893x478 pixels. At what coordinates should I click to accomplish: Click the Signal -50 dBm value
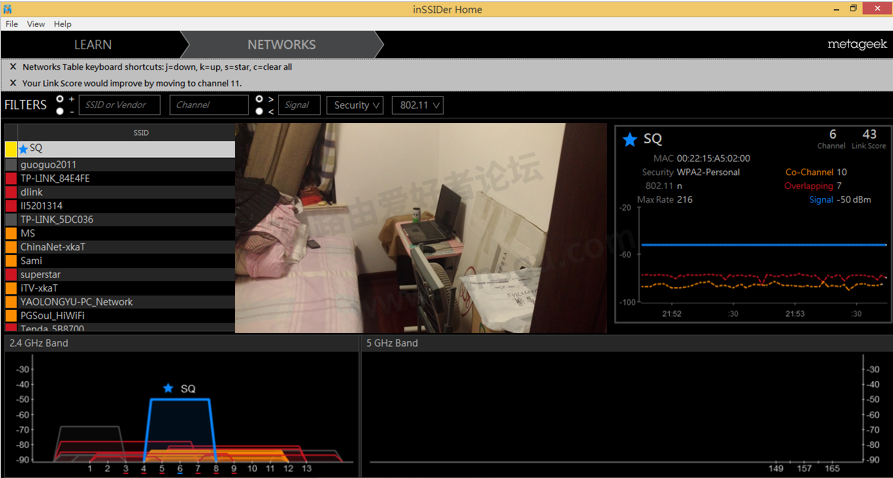[x=853, y=200]
